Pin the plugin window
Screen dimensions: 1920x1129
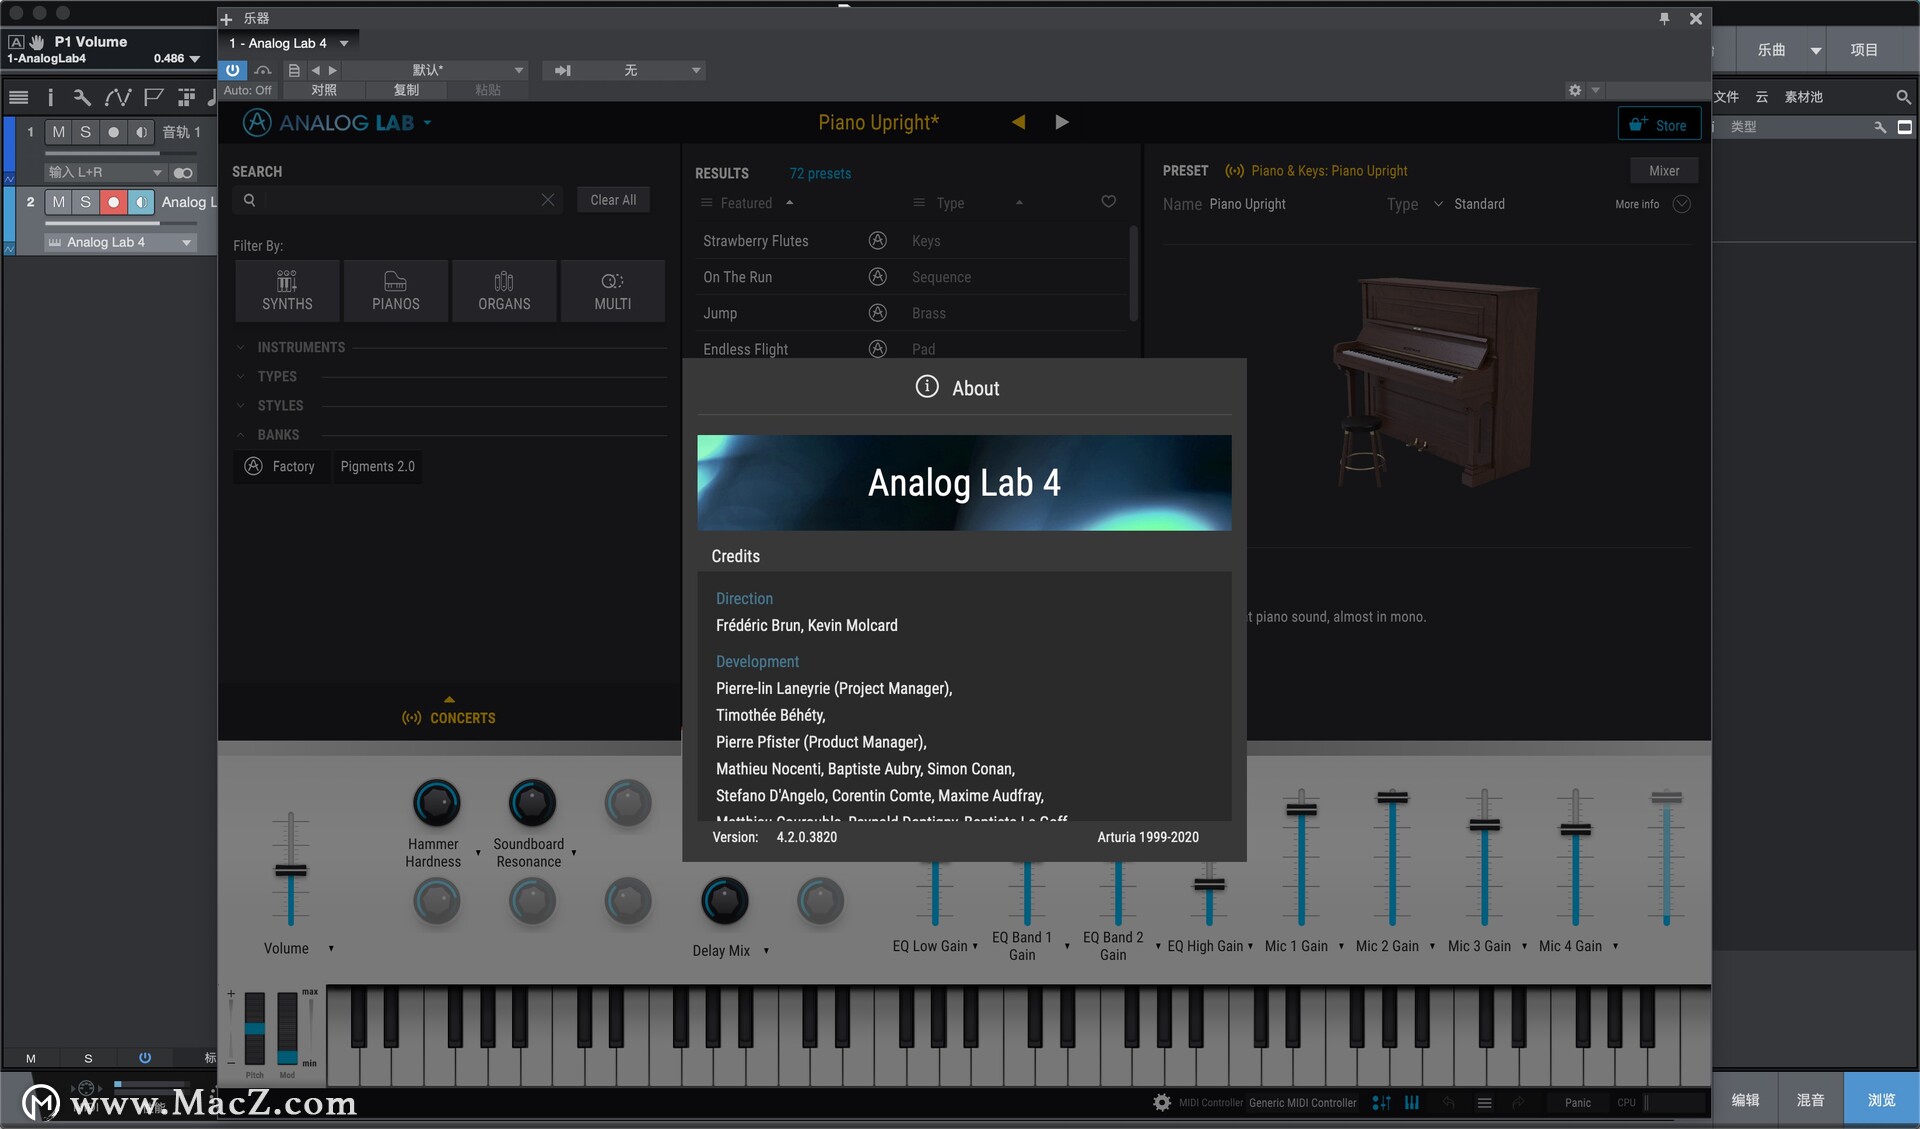1664,19
